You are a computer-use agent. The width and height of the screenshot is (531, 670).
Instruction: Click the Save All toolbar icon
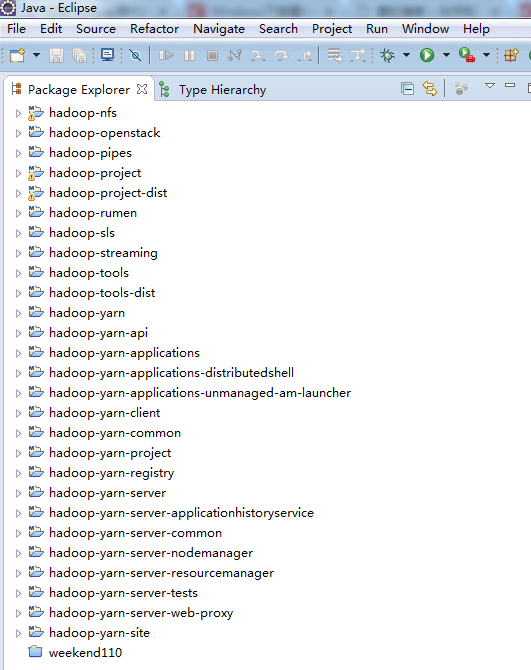click(x=79, y=56)
